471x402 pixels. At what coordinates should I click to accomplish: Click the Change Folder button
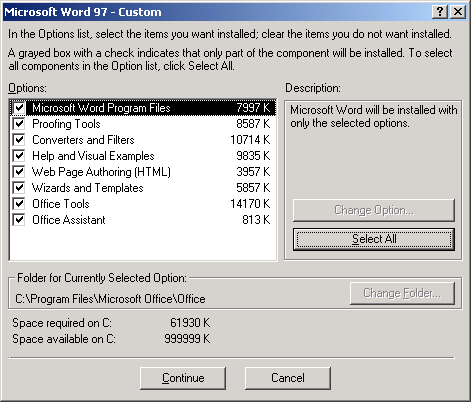[x=402, y=293]
